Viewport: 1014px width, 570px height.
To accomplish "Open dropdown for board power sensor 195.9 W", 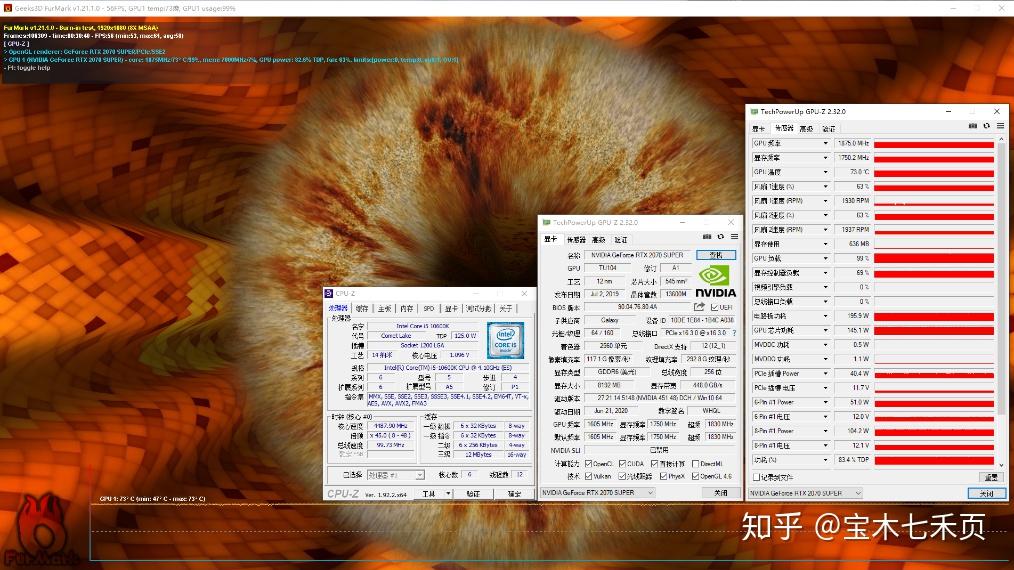I will pyautogui.click(x=825, y=316).
